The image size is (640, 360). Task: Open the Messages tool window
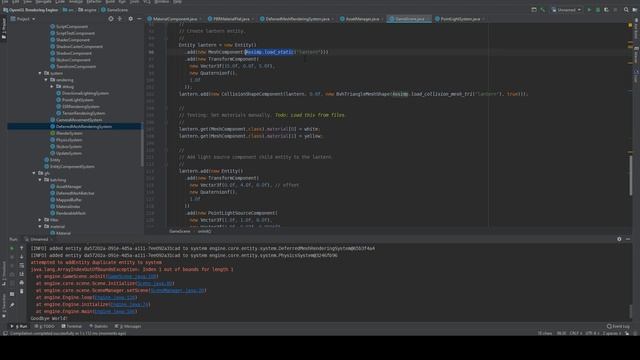(x=128, y=326)
